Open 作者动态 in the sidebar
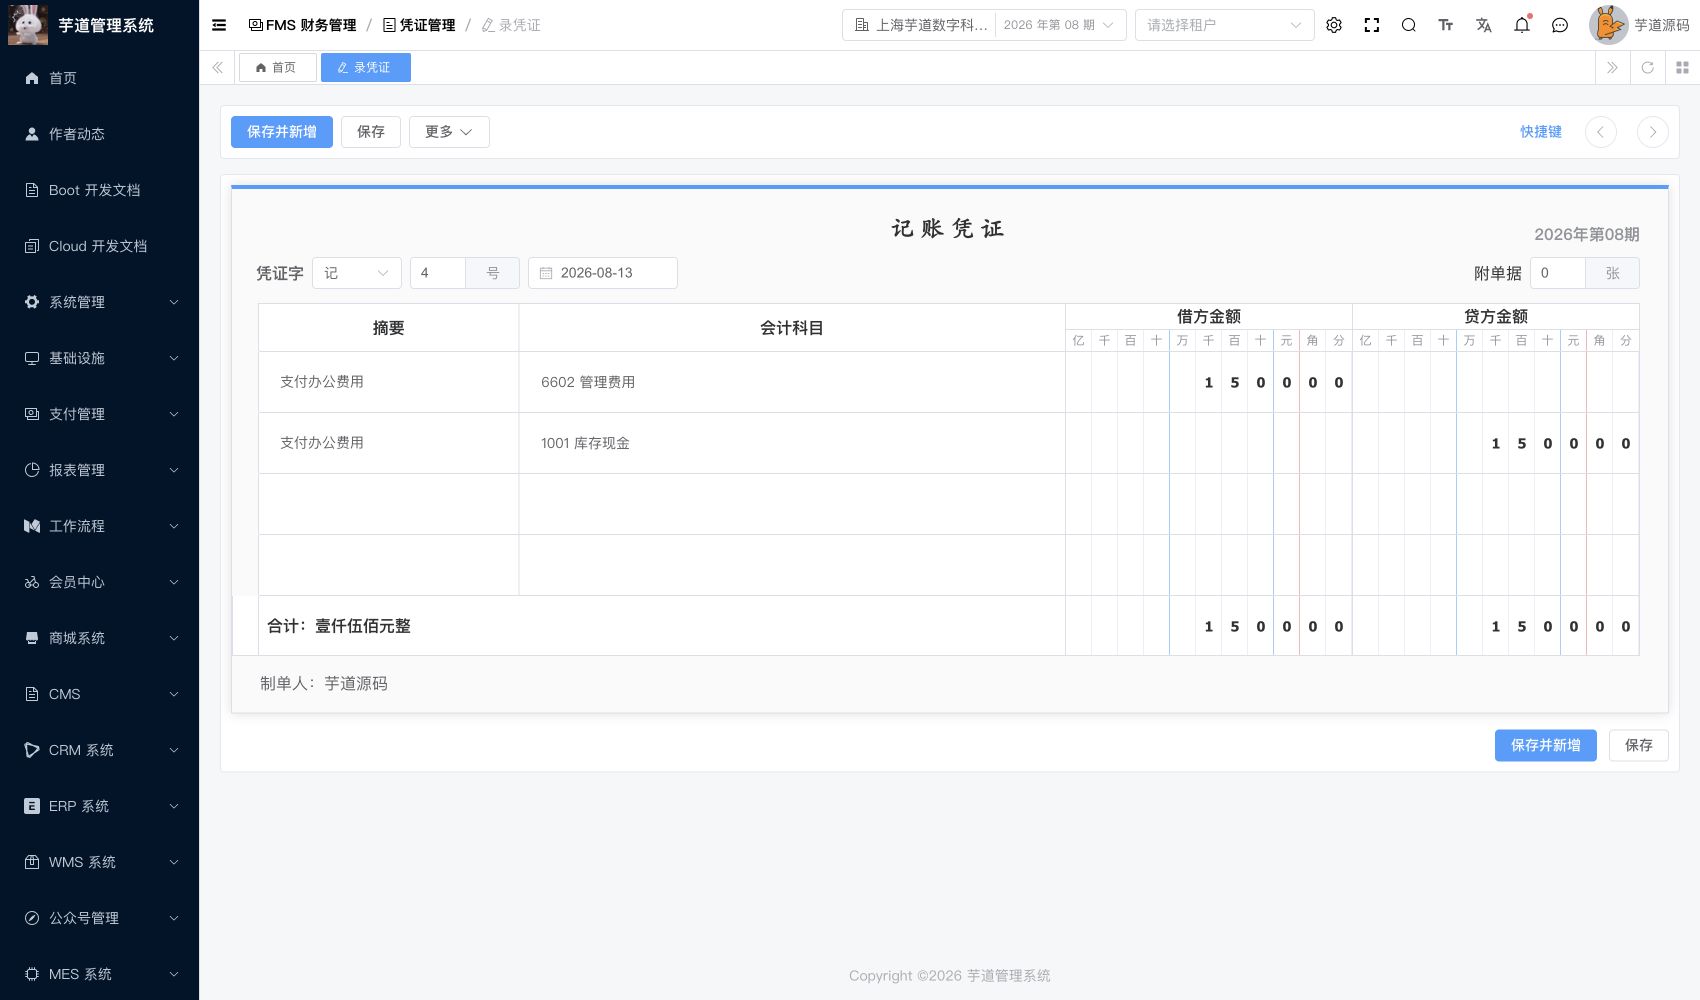 pos(100,134)
